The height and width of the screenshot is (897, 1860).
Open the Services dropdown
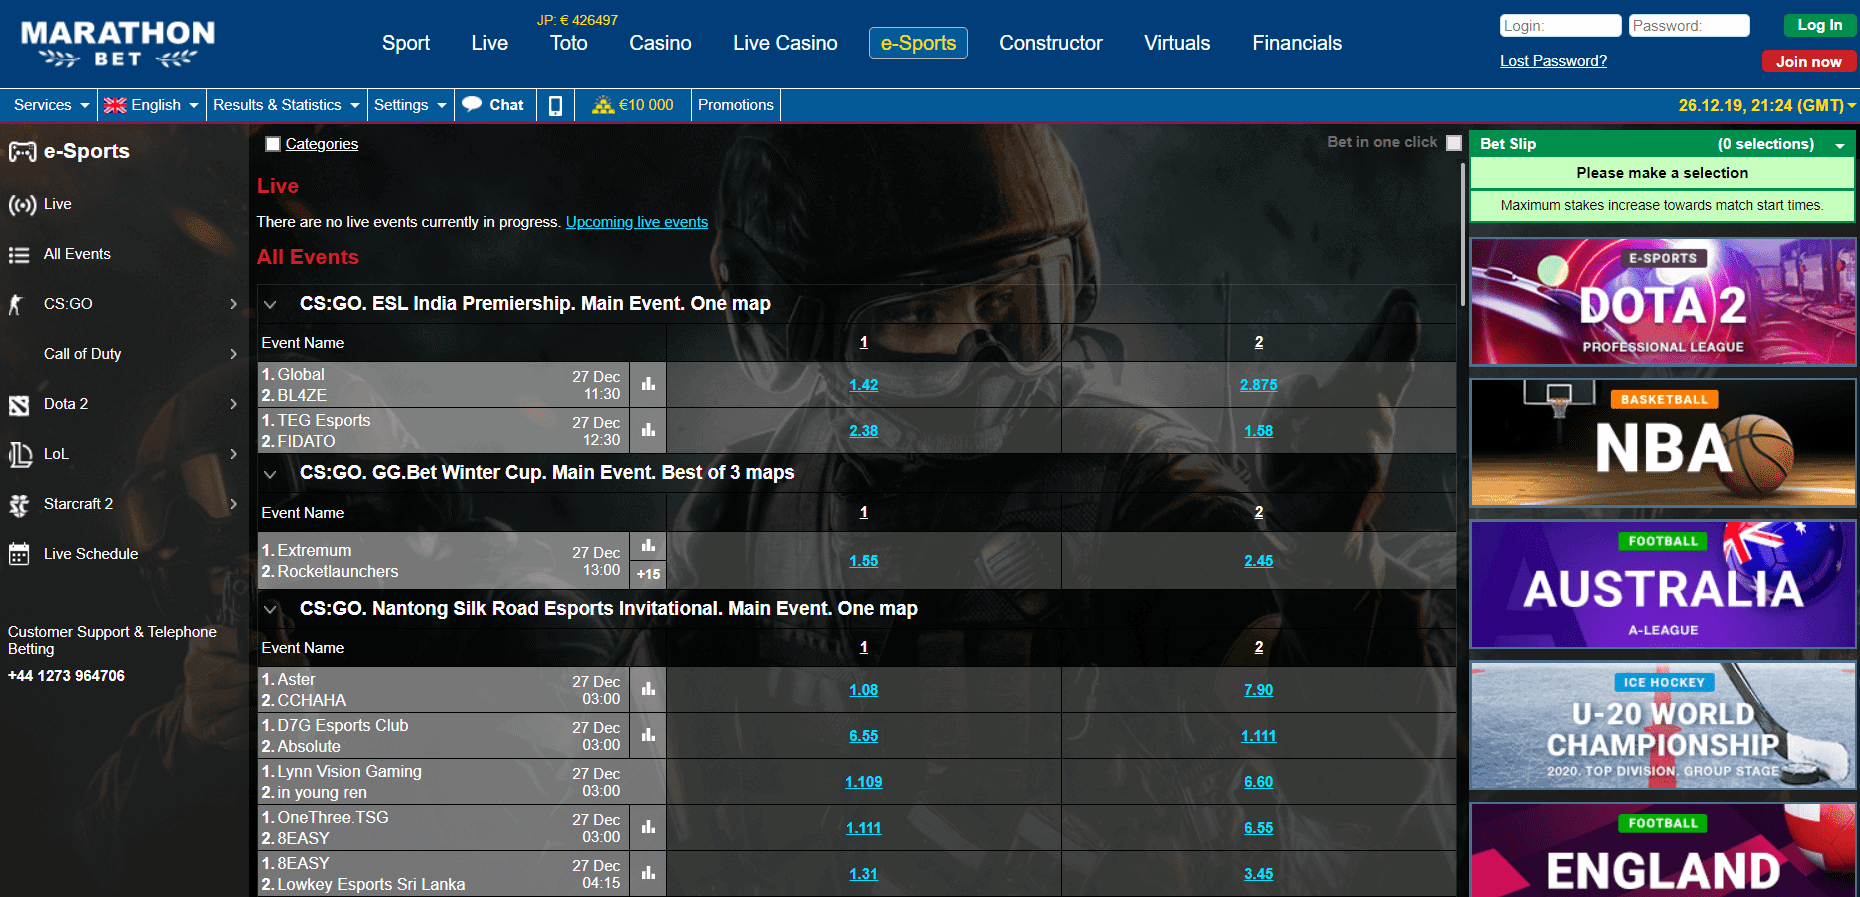[x=51, y=105]
